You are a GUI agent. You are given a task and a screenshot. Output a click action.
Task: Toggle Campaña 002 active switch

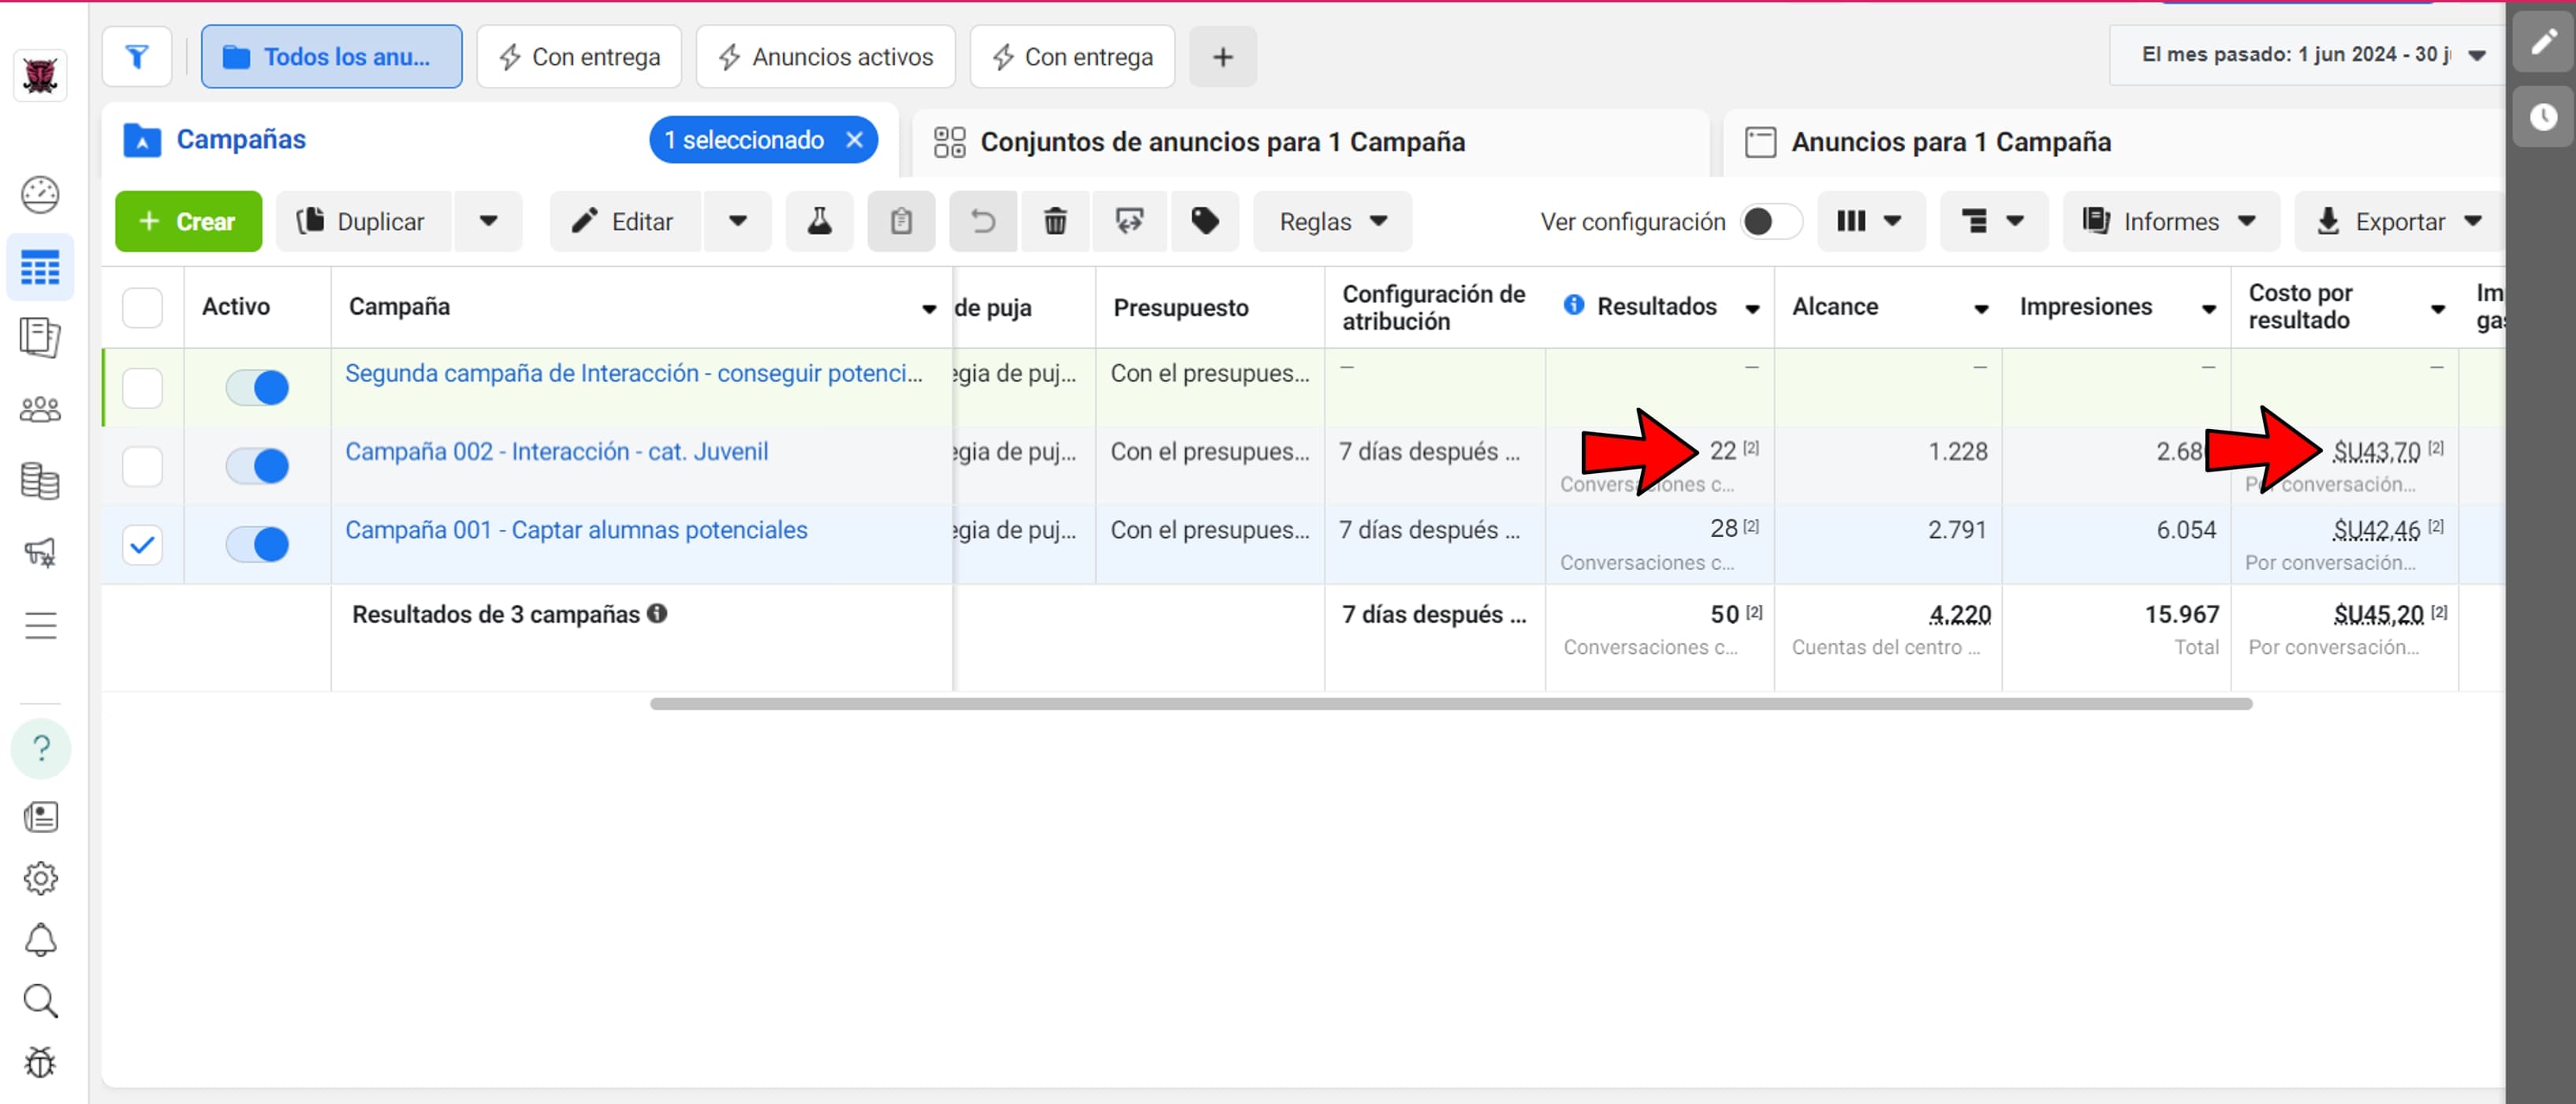(257, 466)
